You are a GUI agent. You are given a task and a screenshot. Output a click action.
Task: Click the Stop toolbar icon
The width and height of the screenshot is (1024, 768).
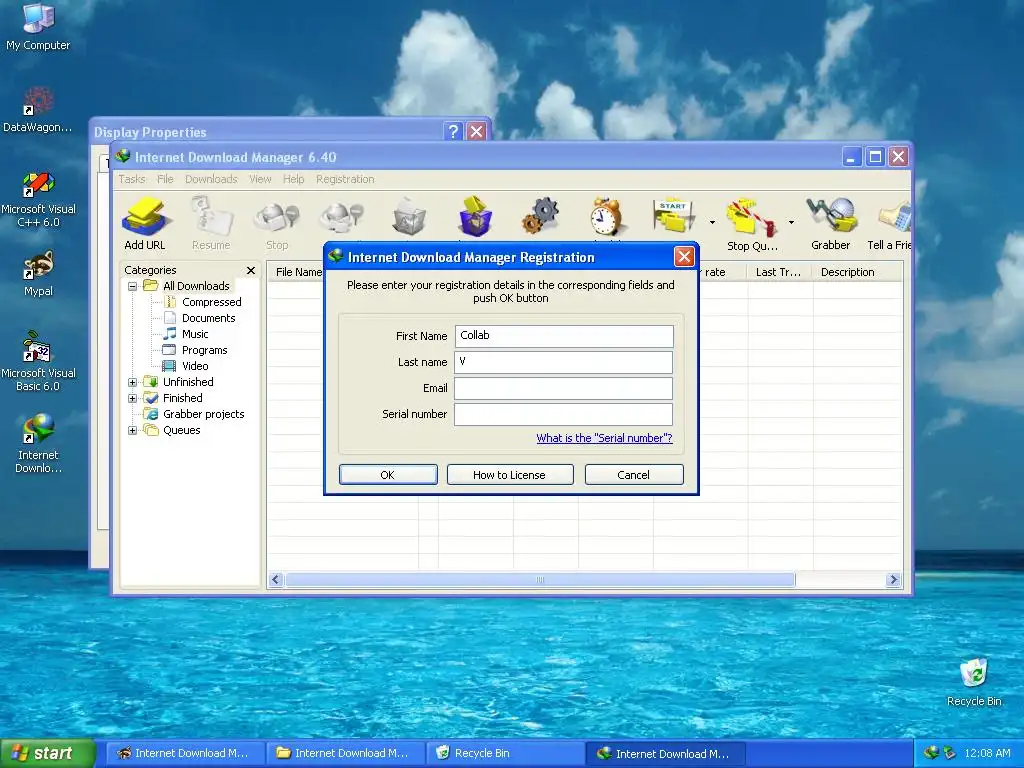(277, 224)
